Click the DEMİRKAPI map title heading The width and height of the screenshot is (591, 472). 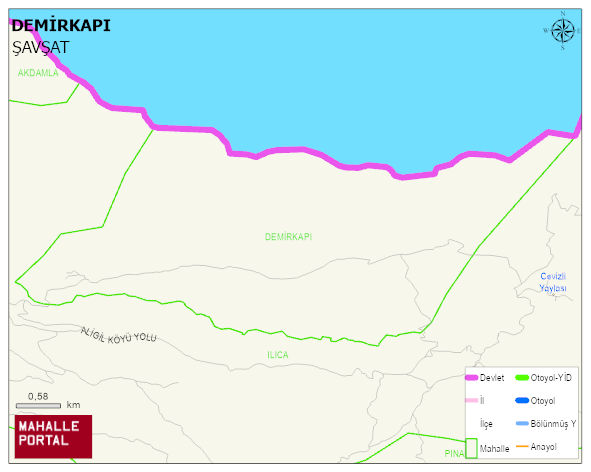tap(61, 26)
